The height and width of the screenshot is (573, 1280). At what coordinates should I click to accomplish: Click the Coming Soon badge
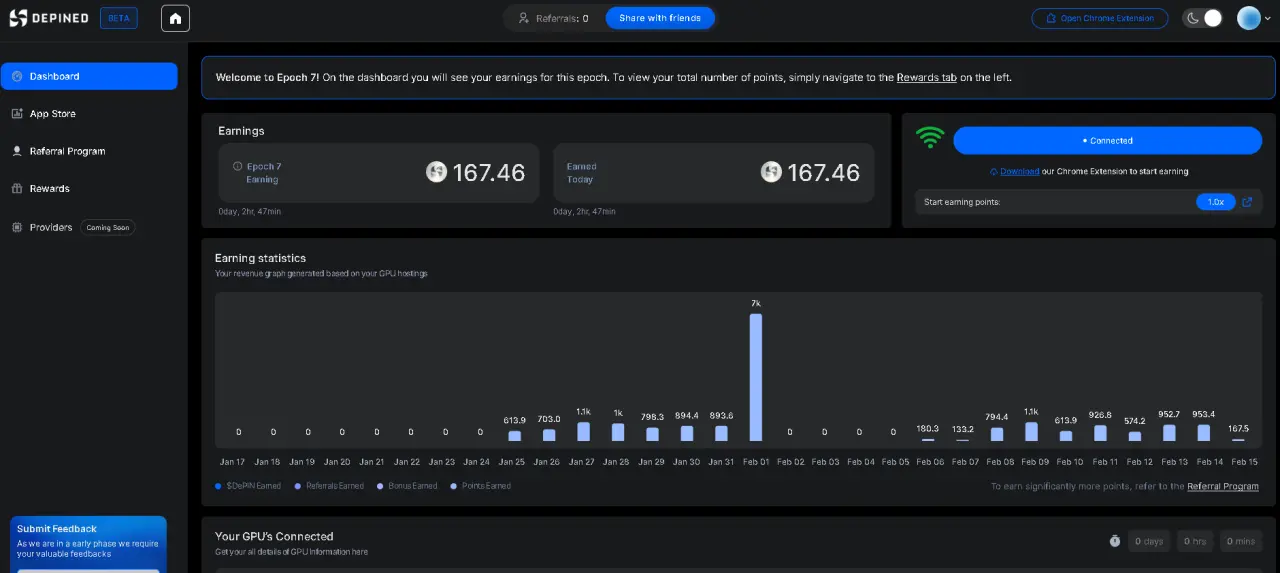coord(107,227)
